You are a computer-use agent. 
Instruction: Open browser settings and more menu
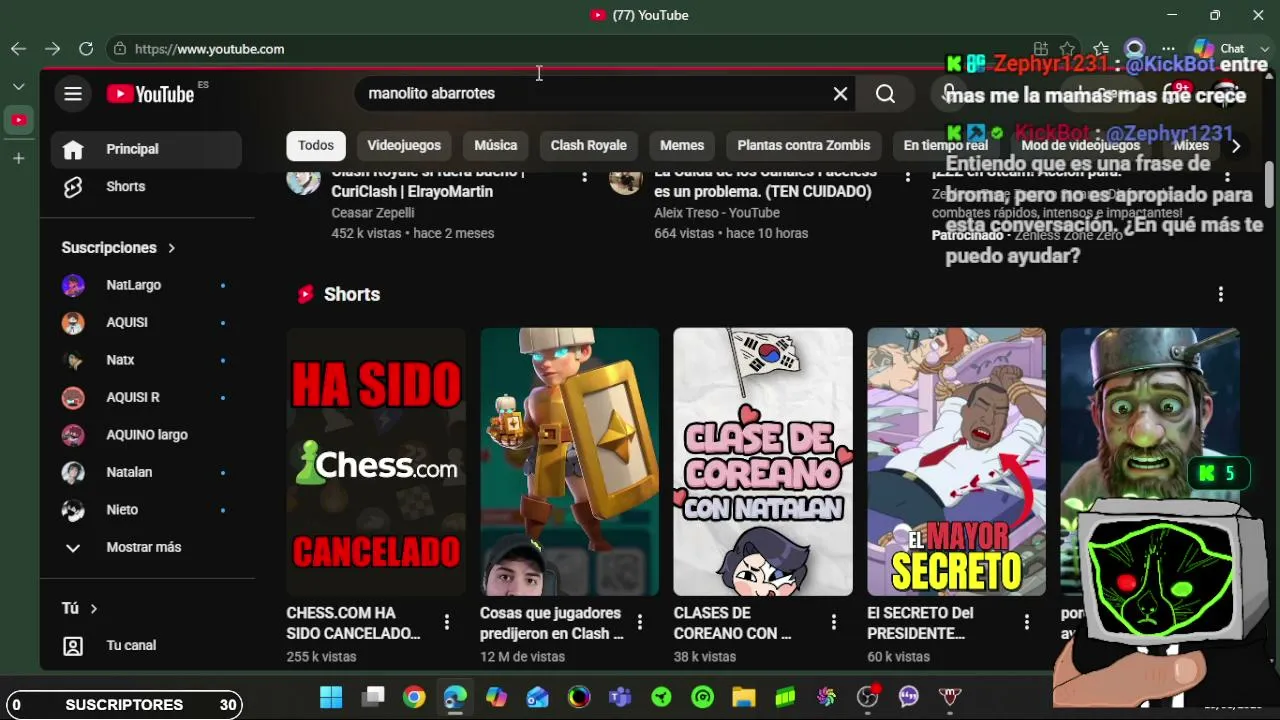click(1168, 49)
